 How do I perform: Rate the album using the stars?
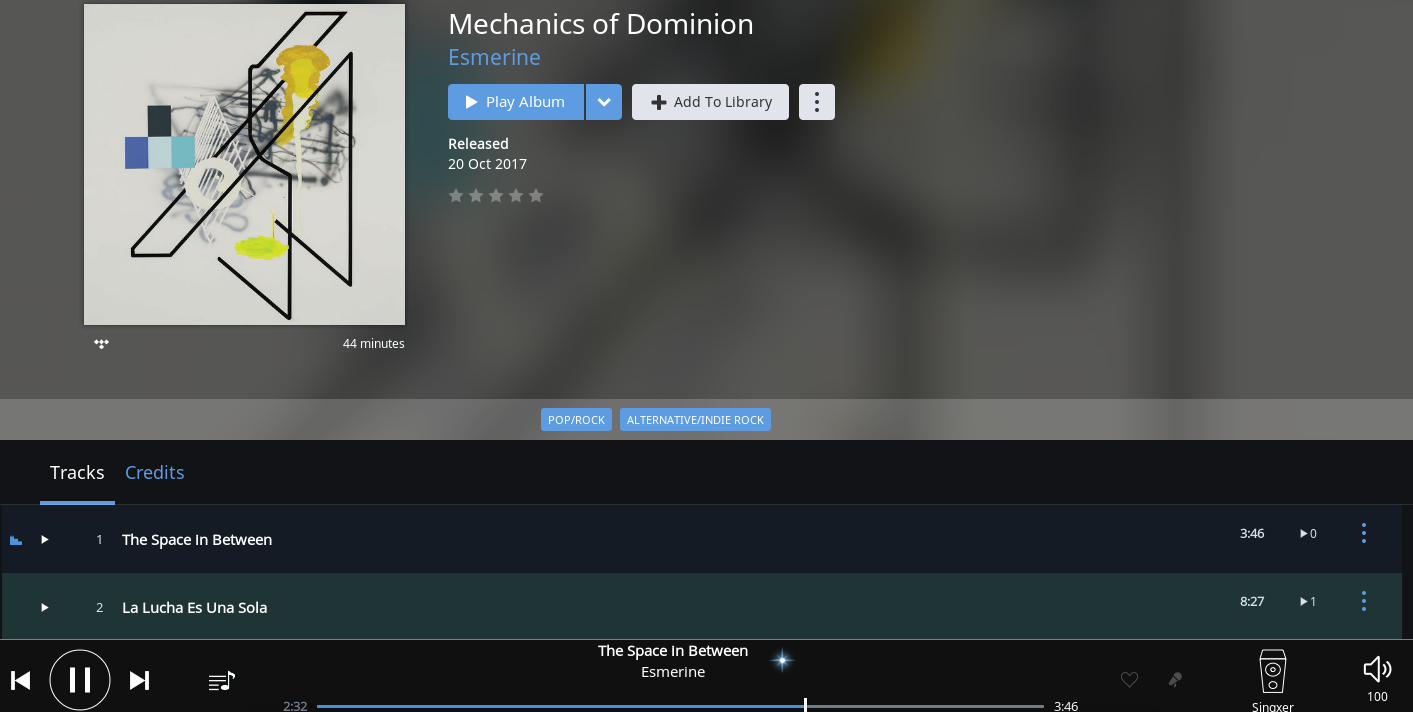click(496, 195)
